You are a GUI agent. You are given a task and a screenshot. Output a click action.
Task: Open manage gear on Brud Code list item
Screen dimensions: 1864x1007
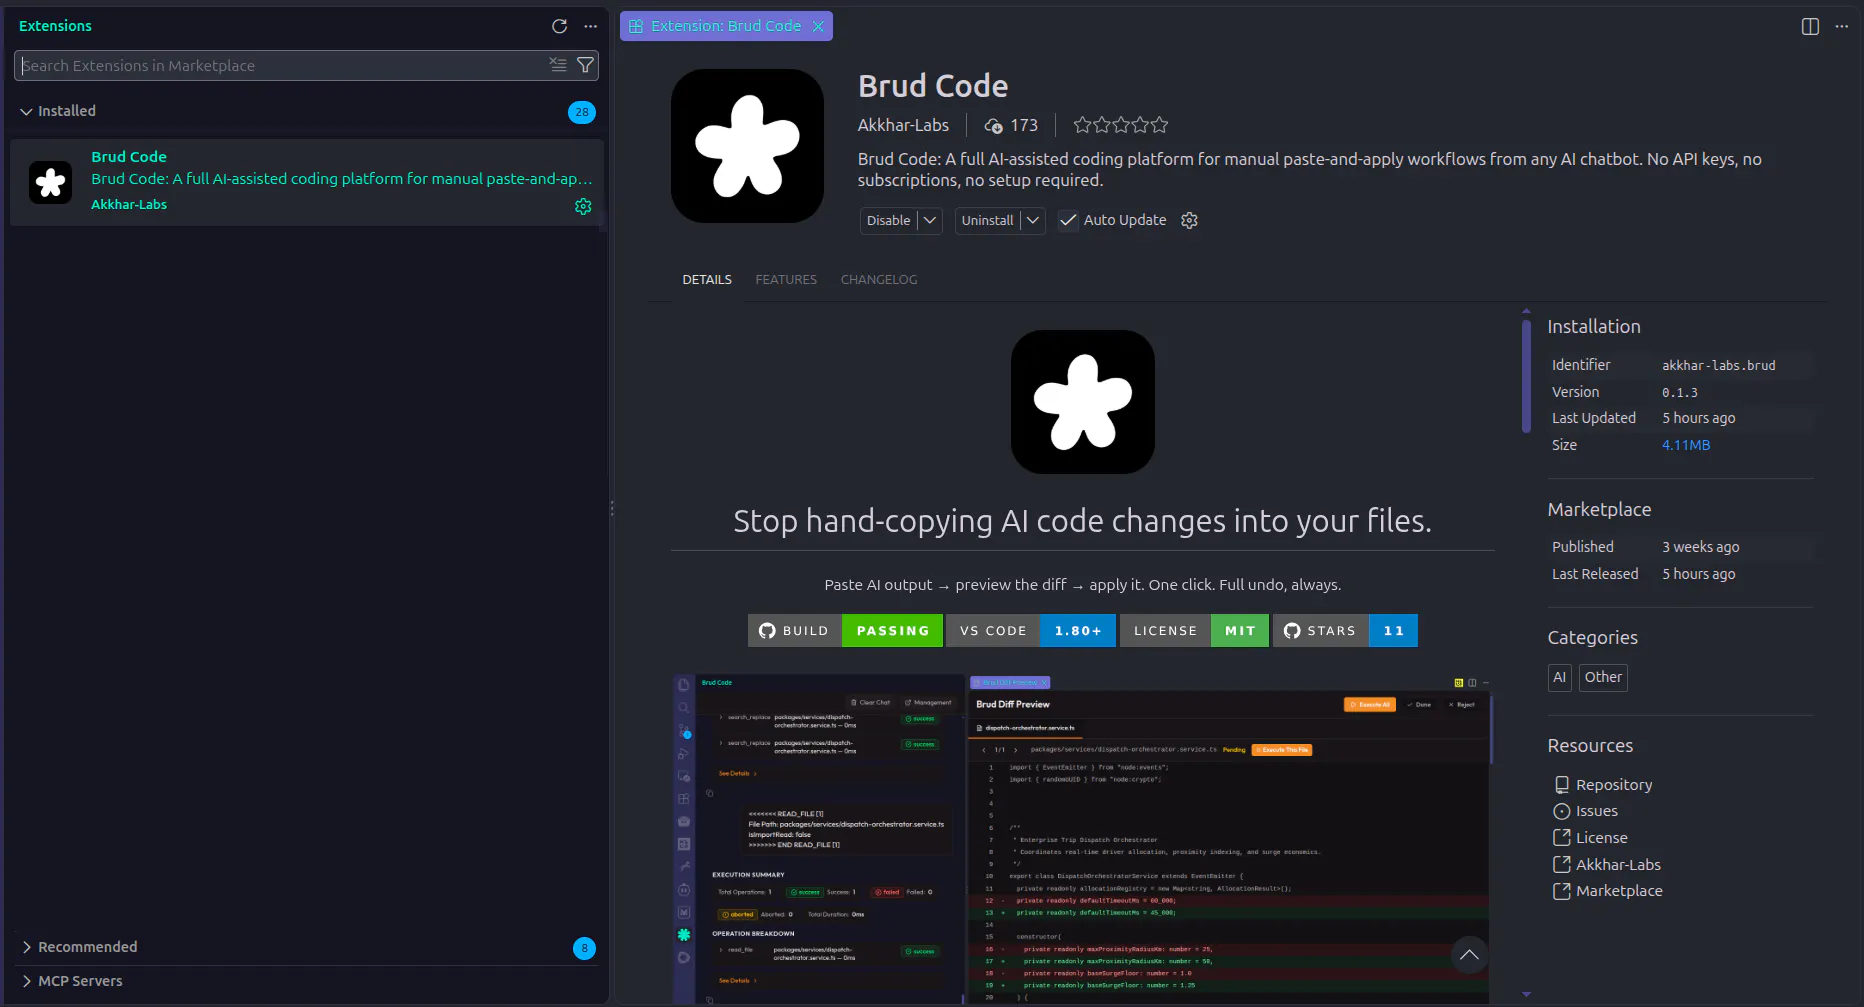pyautogui.click(x=583, y=206)
